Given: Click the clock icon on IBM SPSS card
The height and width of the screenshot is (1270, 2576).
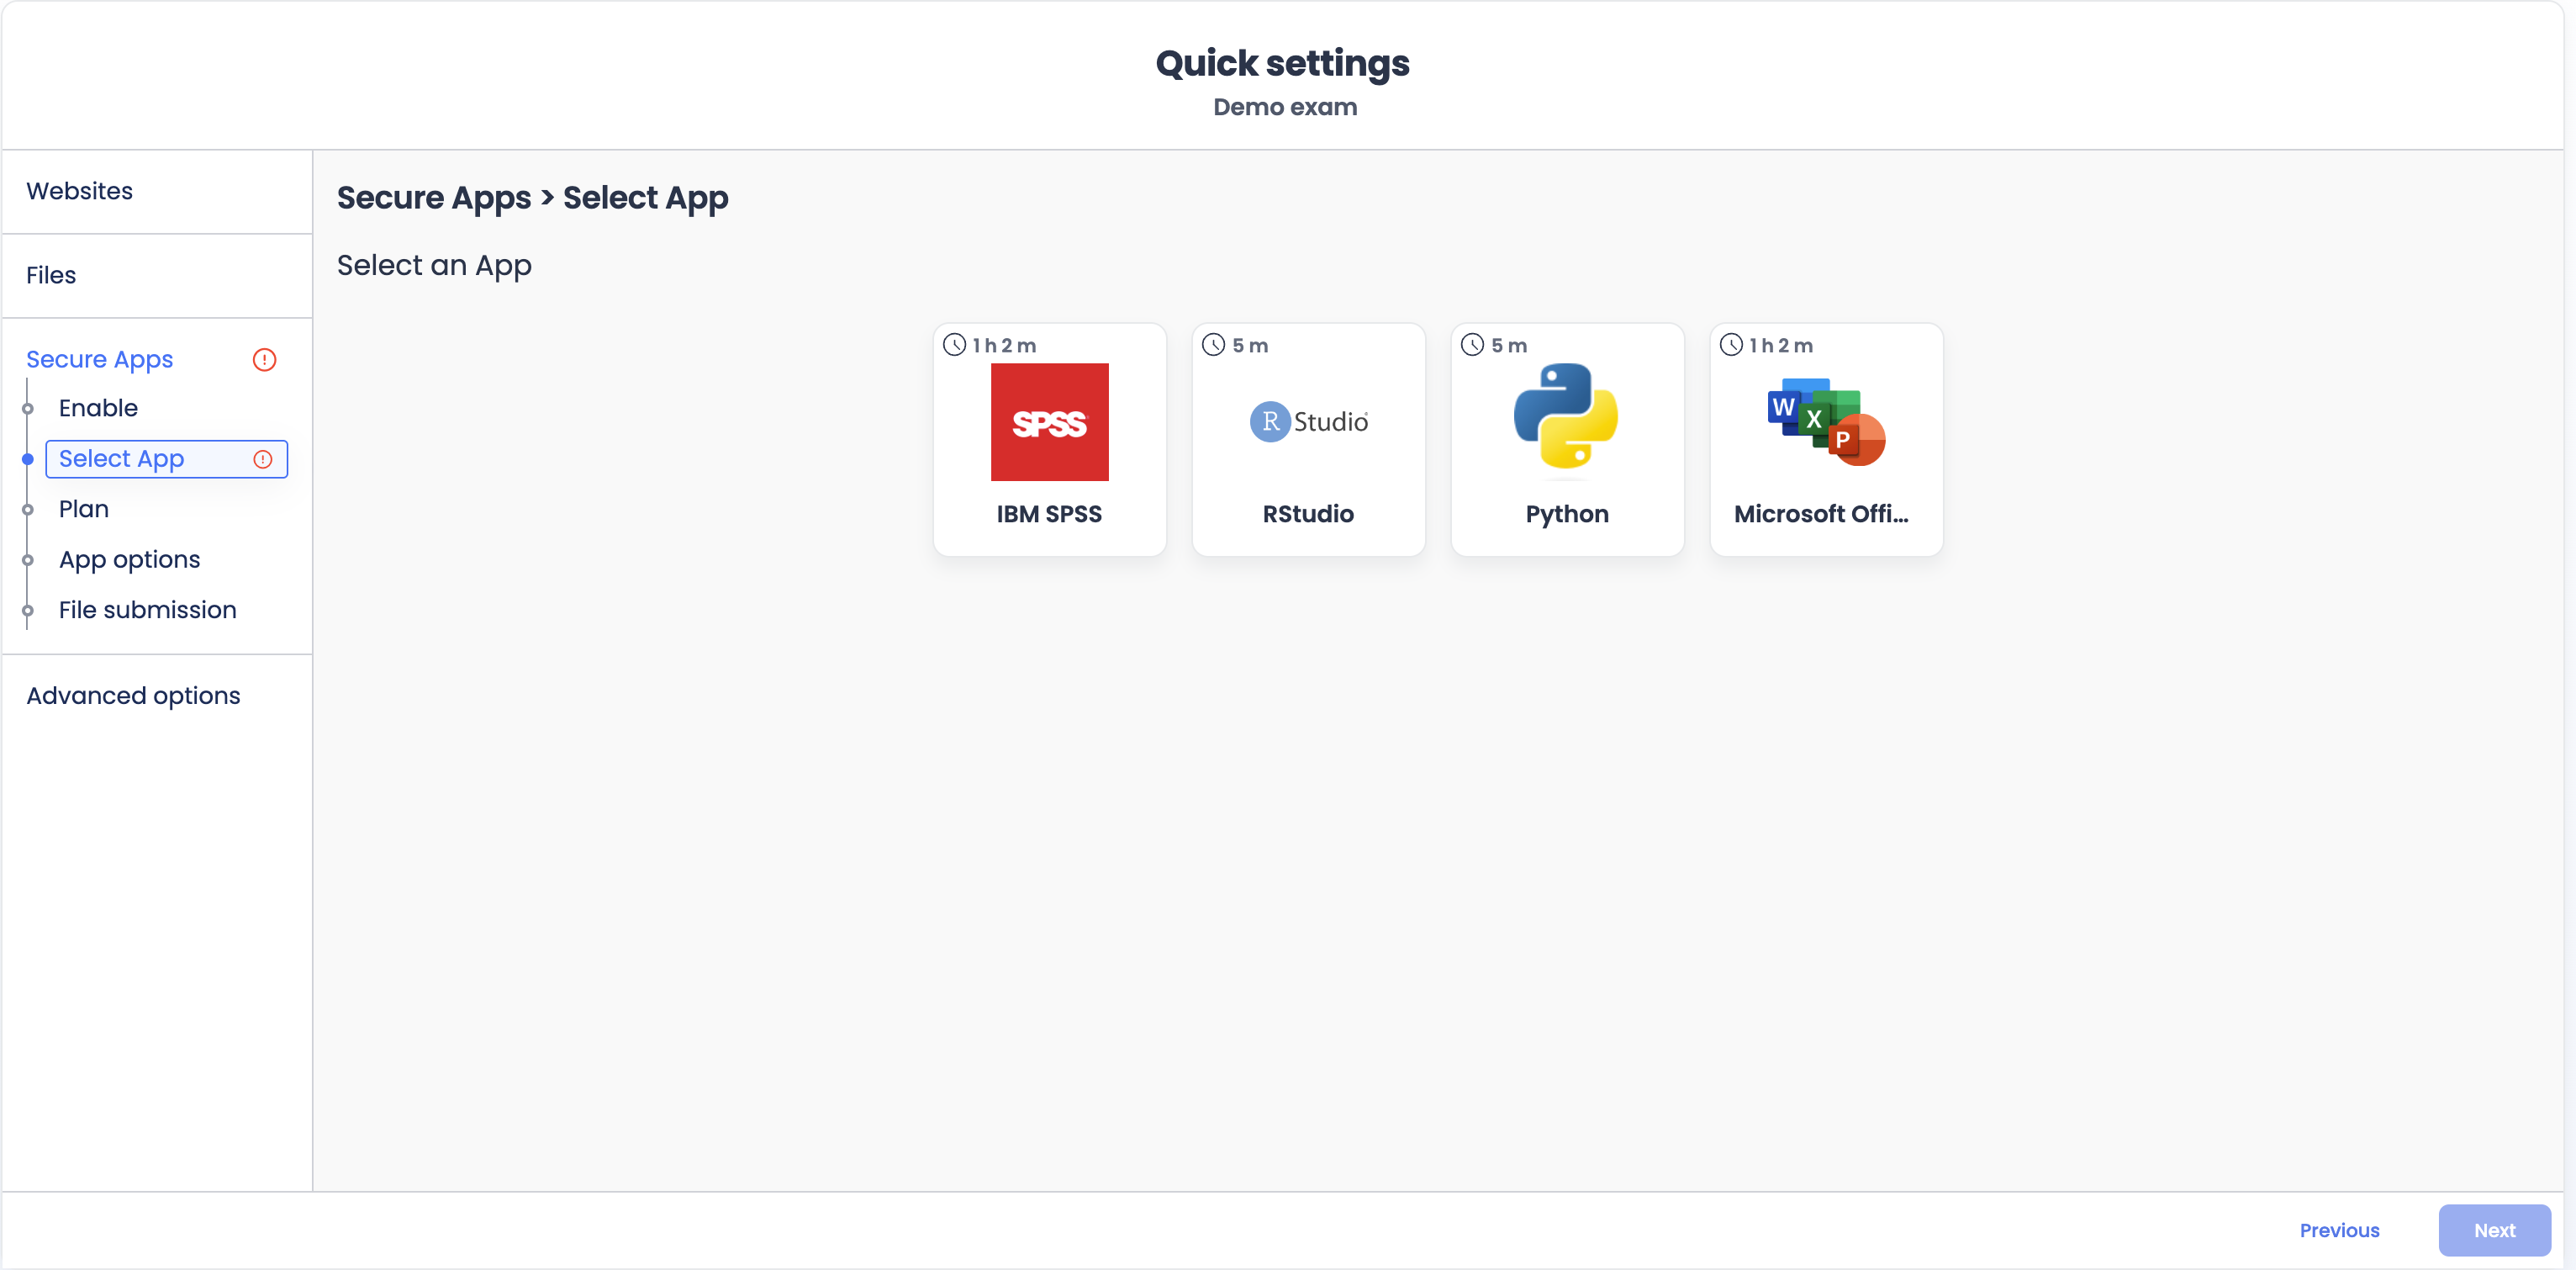Looking at the screenshot, I should click(955, 345).
